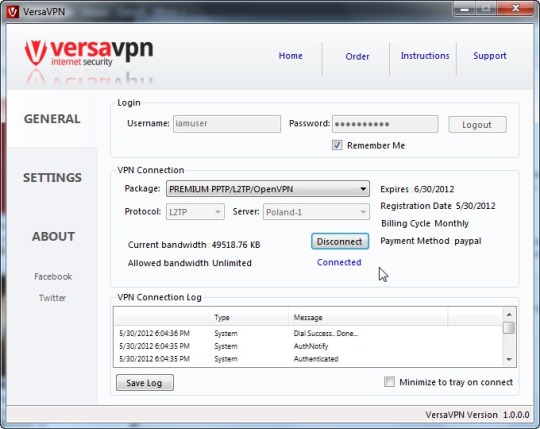Click the Password field
540x429 pixels.
point(385,124)
